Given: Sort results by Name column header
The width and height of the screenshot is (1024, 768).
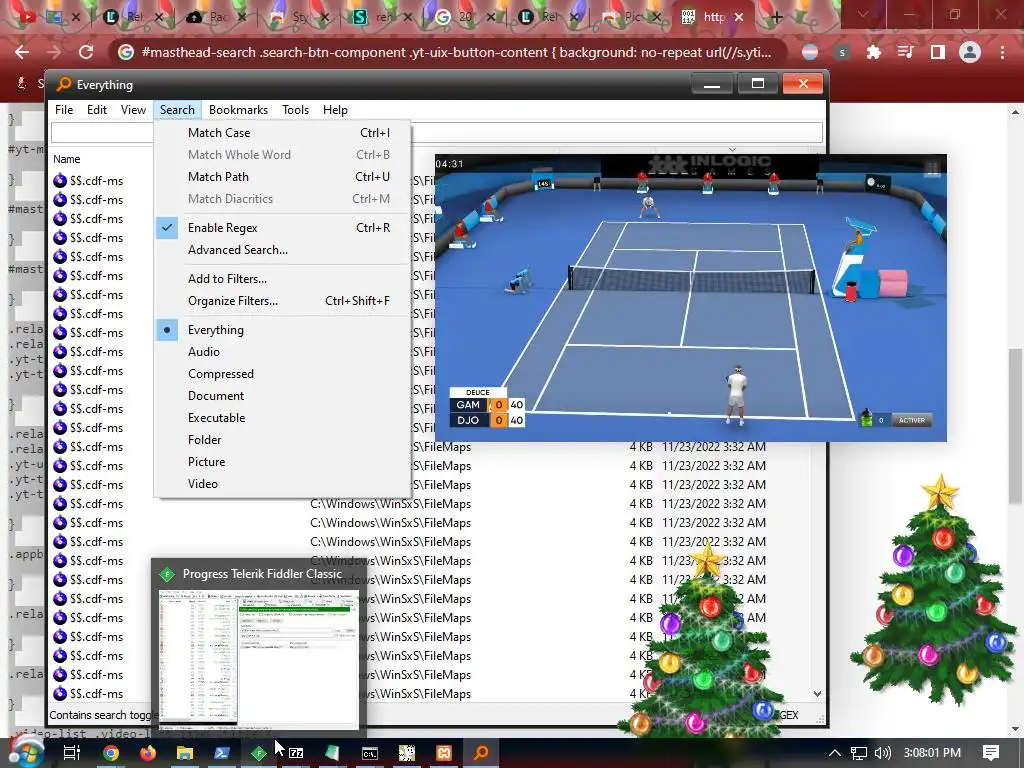Looking at the screenshot, I should (x=67, y=159).
